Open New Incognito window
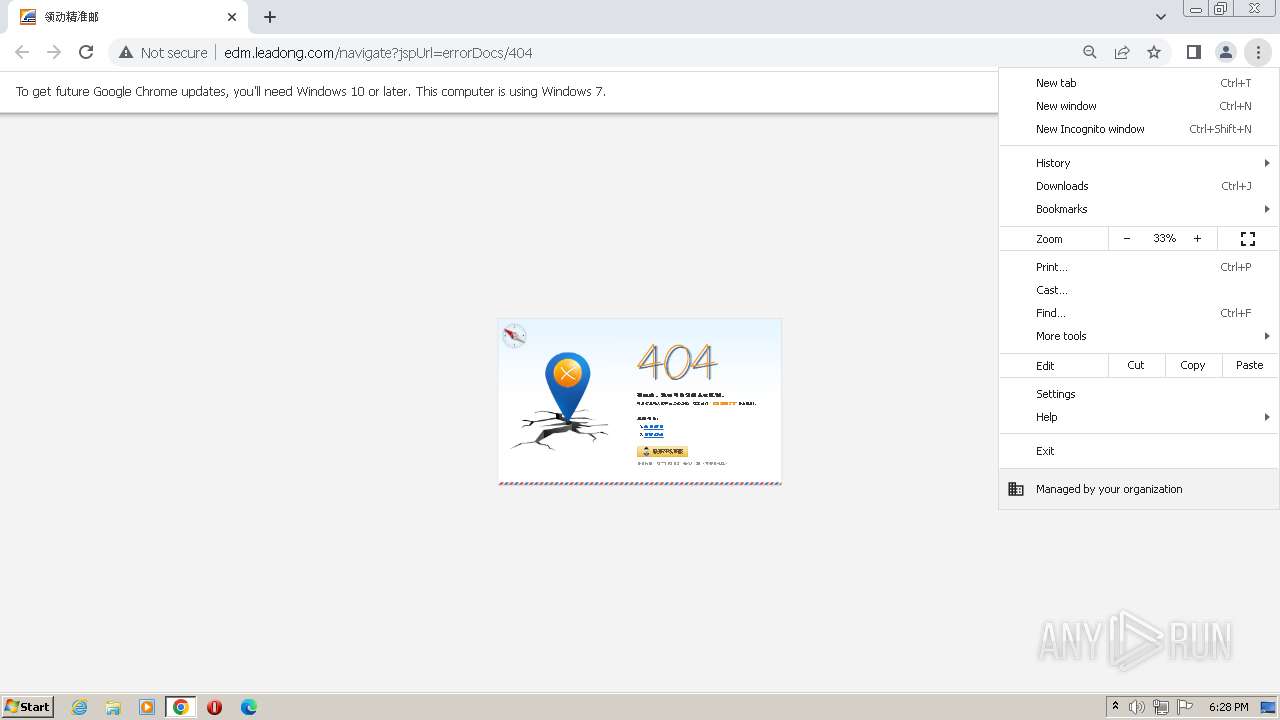 pyautogui.click(x=1139, y=129)
